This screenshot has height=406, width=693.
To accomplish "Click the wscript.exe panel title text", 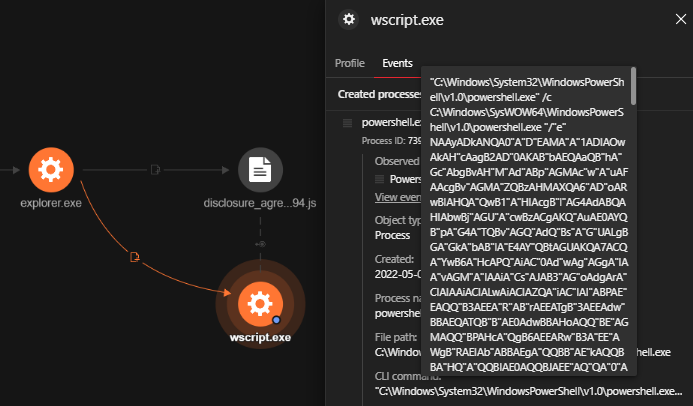I will coord(406,19).
